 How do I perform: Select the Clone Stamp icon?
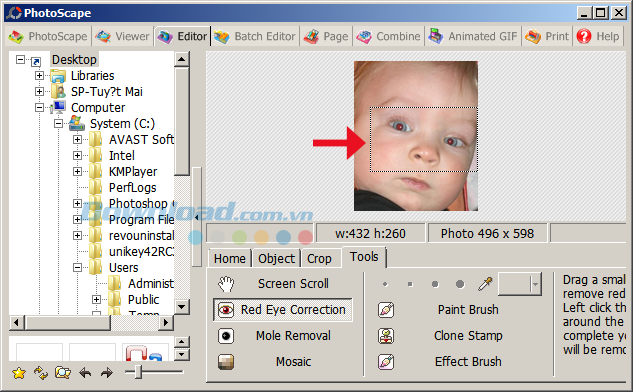tap(386, 336)
